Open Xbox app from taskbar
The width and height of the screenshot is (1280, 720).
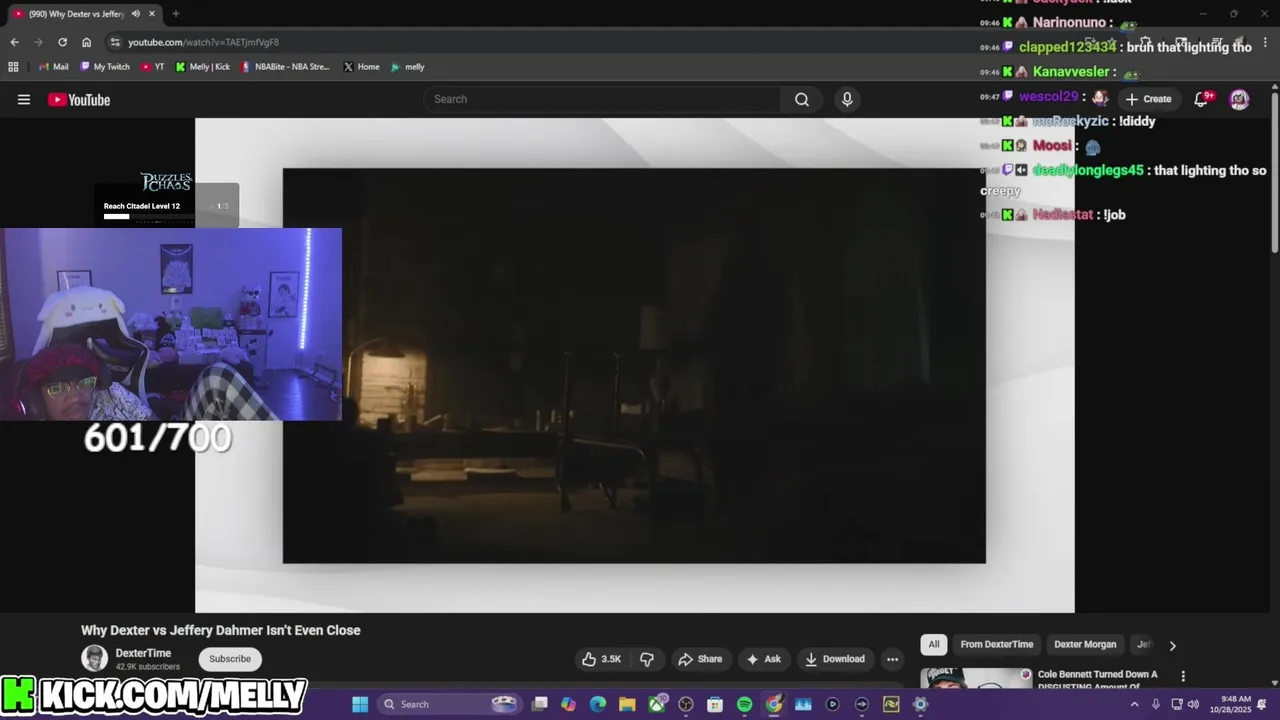tap(657, 704)
